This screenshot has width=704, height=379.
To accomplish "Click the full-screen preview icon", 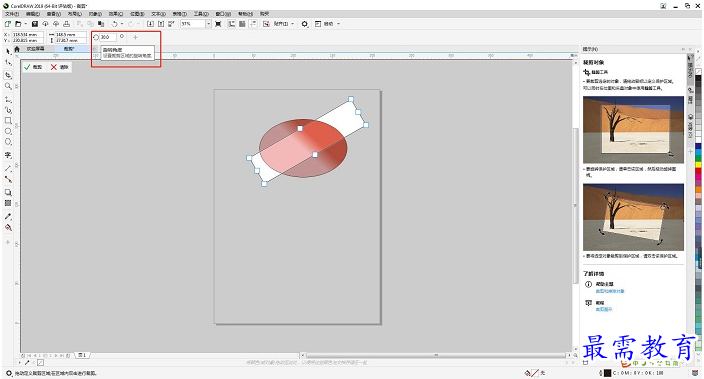I will point(218,24).
